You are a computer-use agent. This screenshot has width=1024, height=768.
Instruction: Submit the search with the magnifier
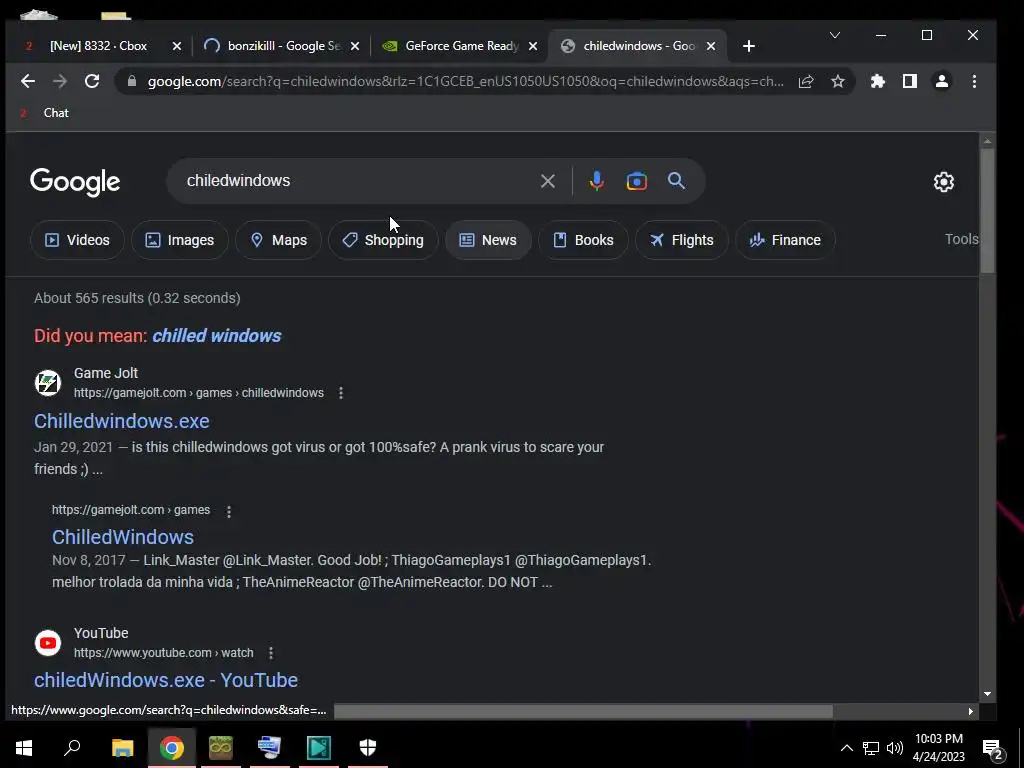tap(677, 181)
